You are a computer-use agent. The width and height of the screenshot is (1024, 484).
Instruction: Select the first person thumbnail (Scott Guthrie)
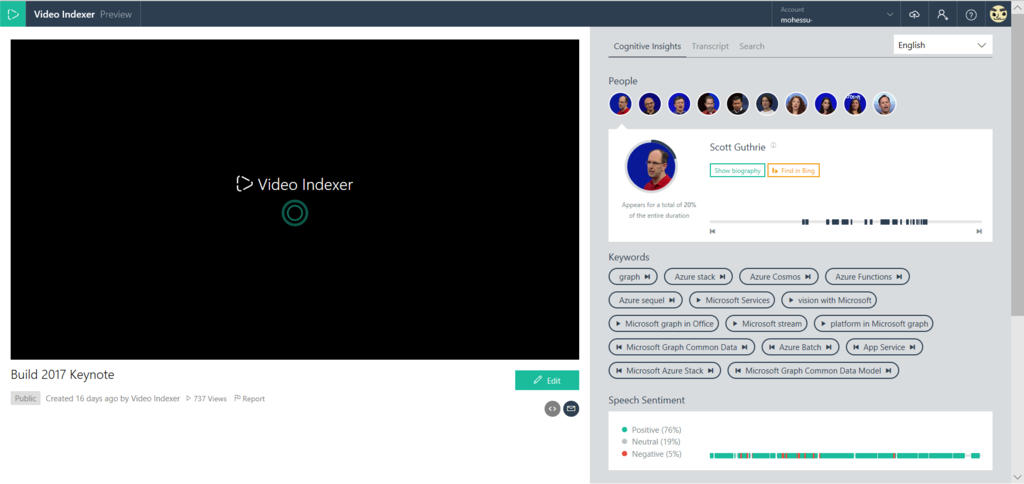620,103
